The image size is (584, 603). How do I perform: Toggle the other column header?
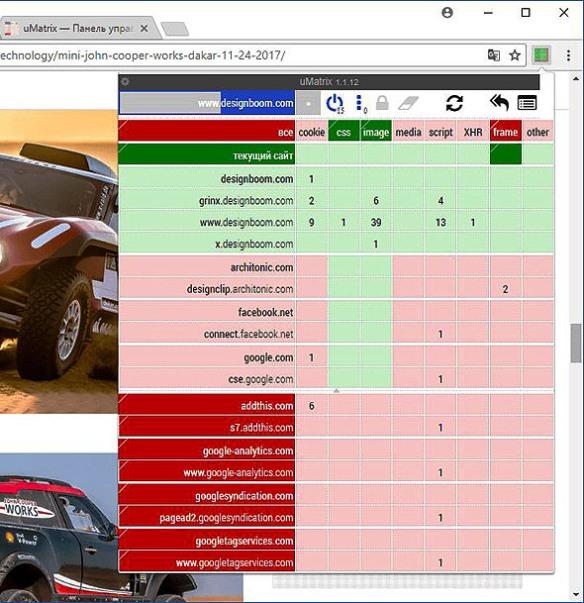click(537, 132)
